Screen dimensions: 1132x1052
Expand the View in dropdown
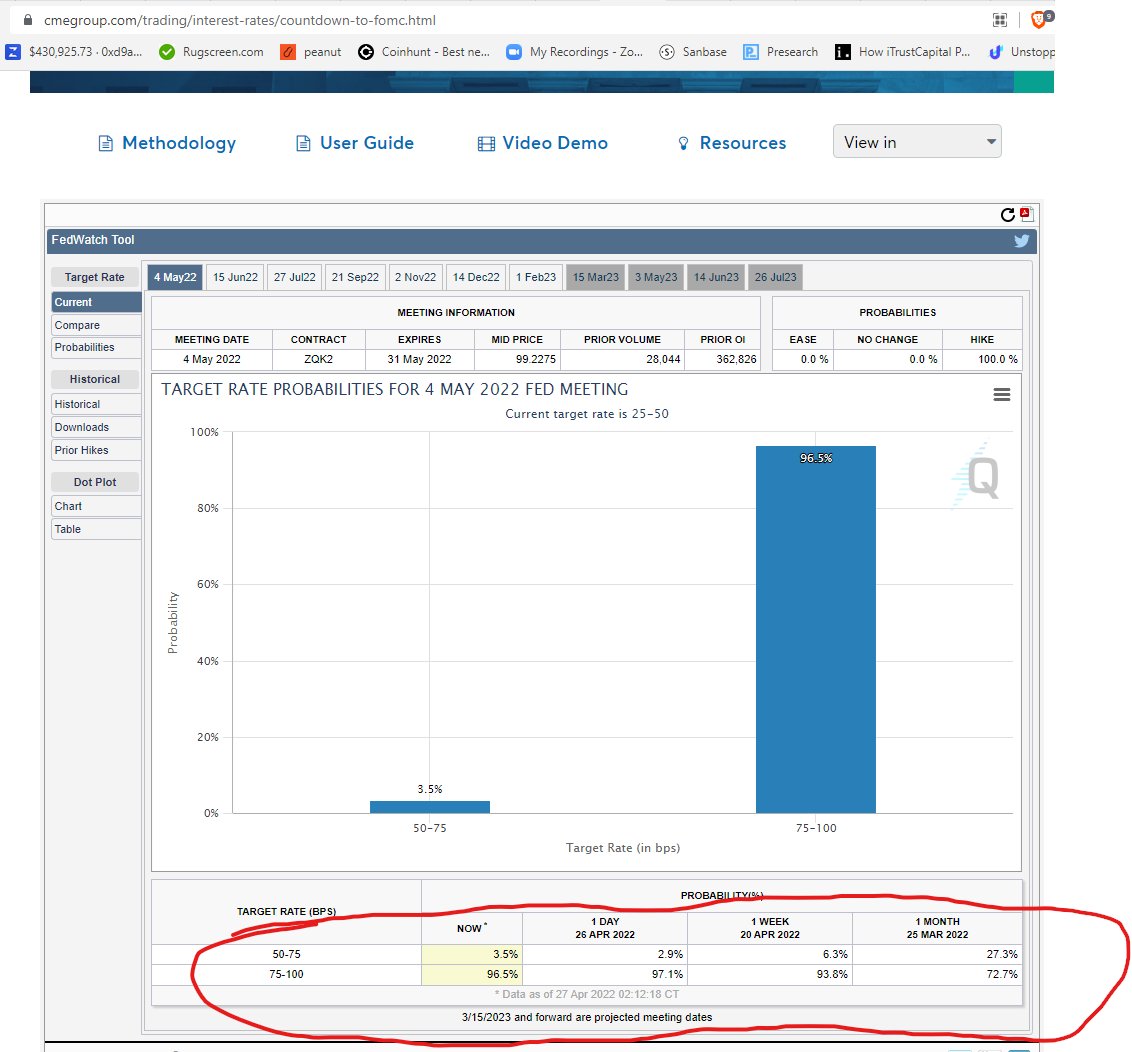pyautogui.click(x=917, y=142)
